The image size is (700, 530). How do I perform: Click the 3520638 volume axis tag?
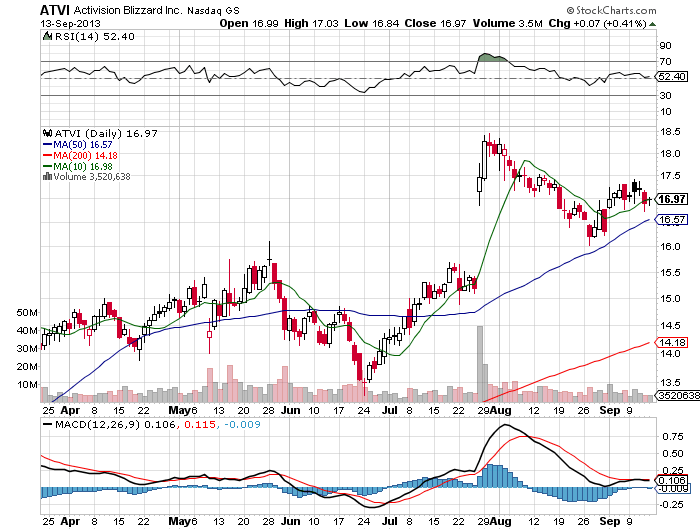point(678,395)
